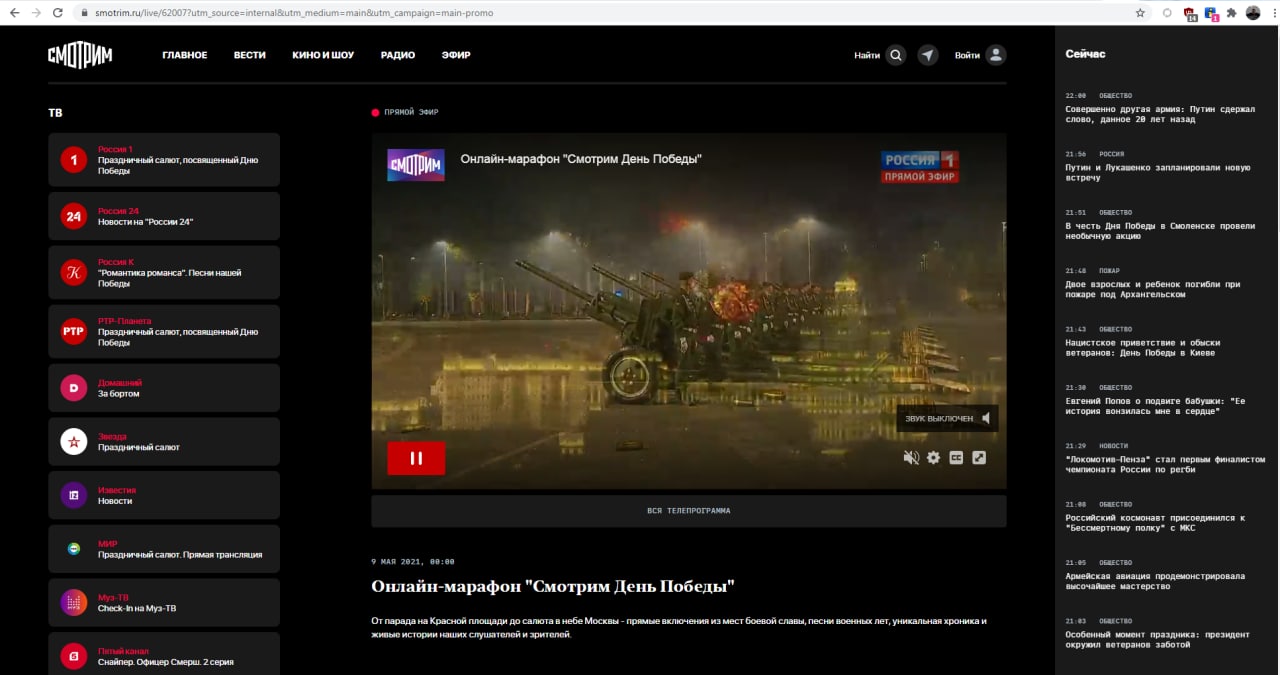
Task: Open 'Особенный момент праздника' headline
Action: [x=1158, y=640]
